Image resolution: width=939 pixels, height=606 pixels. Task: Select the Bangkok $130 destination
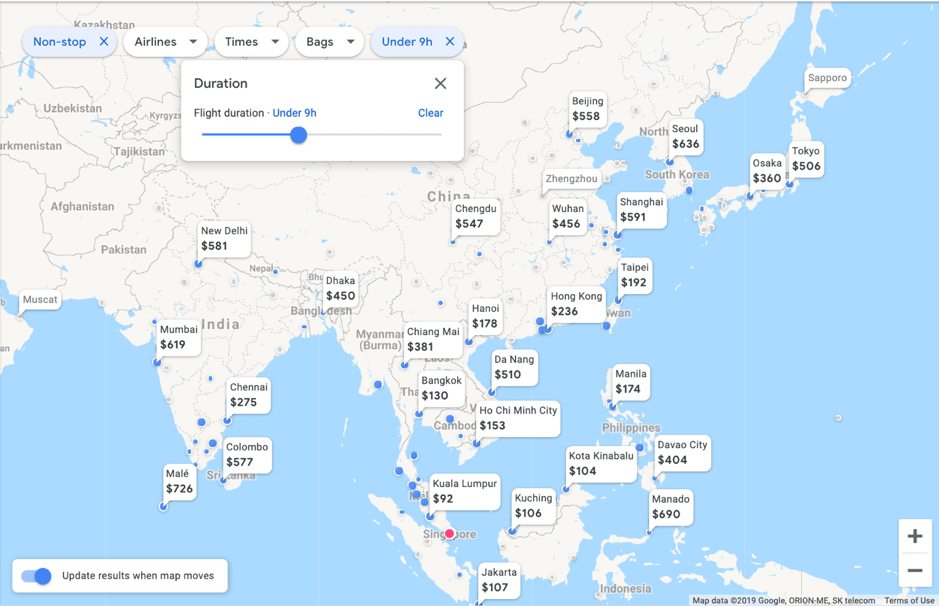click(441, 388)
